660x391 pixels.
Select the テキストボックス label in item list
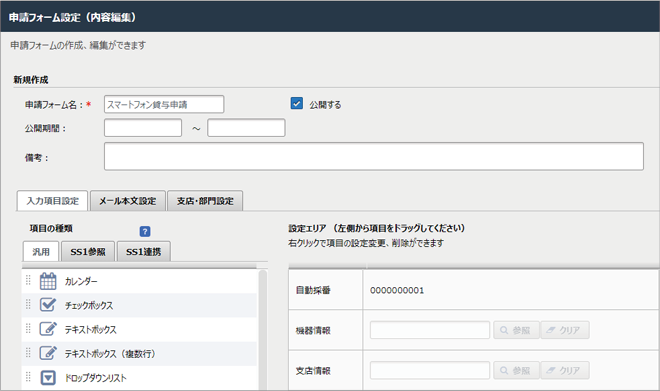coord(90,329)
